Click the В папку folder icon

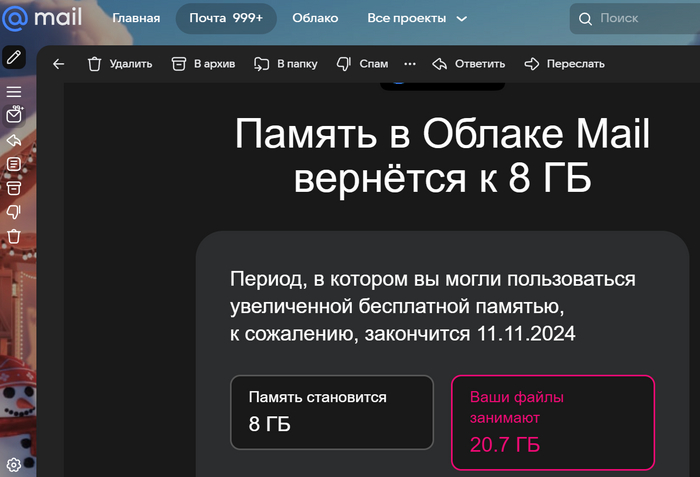tap(262, 64)
